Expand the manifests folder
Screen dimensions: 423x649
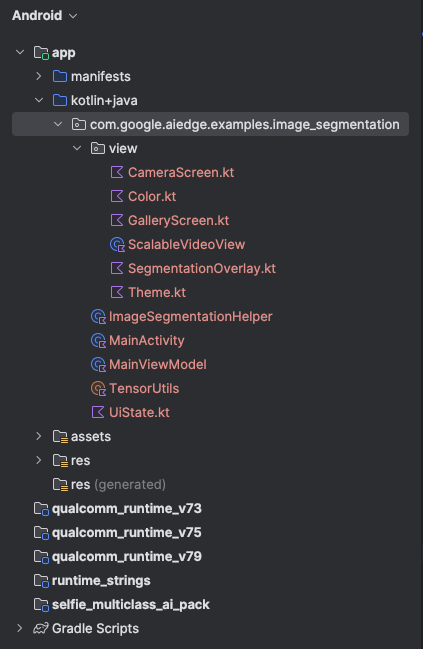pyautogui.click(x=39, y=76)
